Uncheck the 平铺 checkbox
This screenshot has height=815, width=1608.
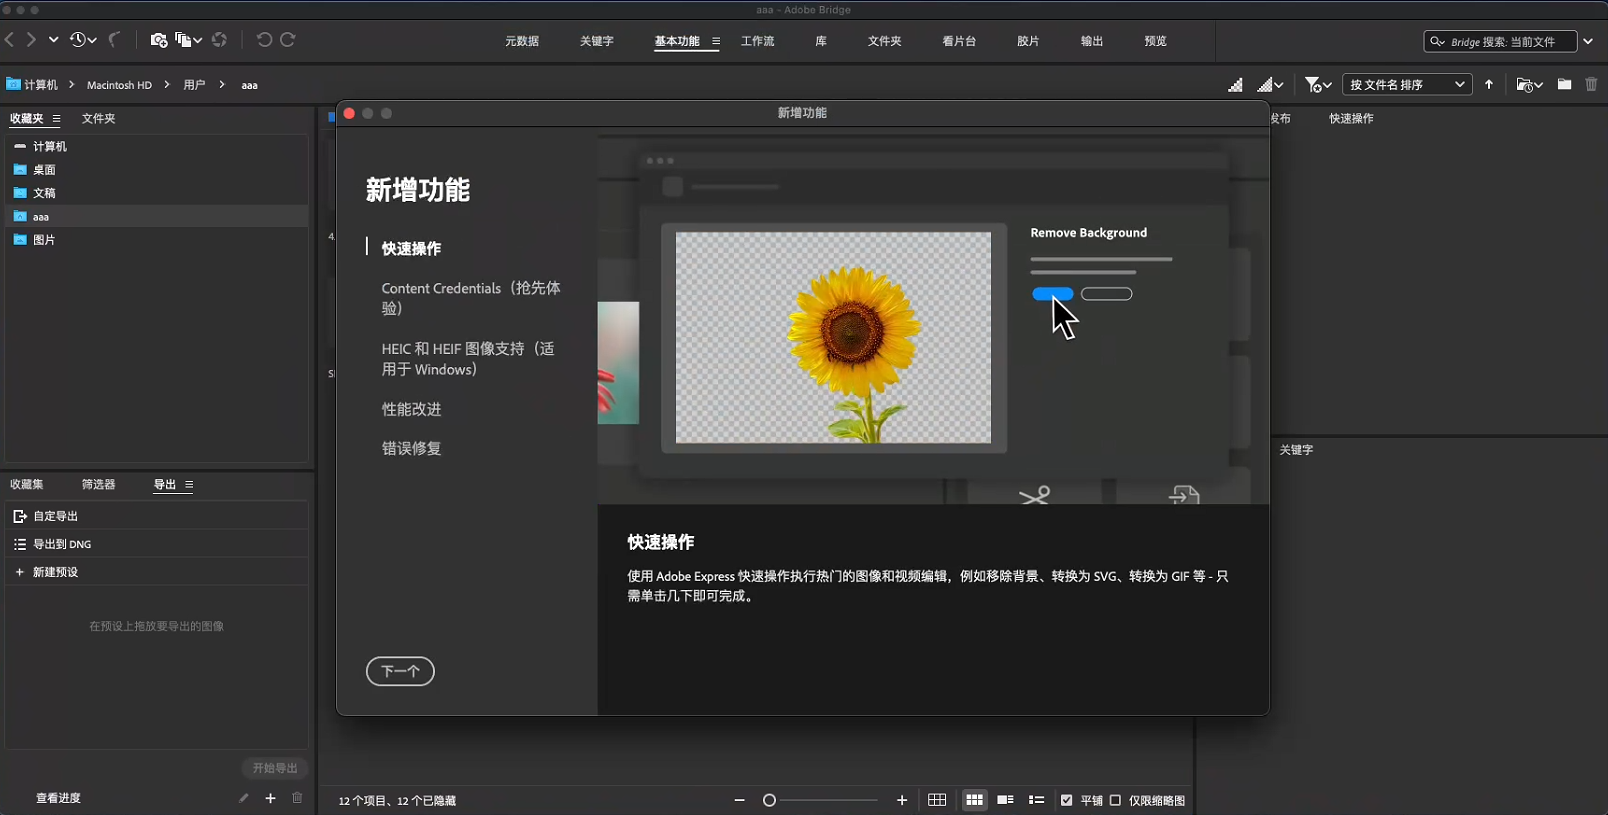coord(1067,800)
